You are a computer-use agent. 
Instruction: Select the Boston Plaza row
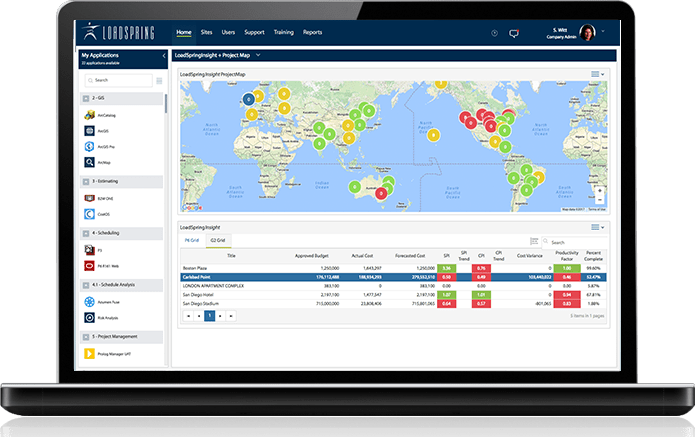393,268
